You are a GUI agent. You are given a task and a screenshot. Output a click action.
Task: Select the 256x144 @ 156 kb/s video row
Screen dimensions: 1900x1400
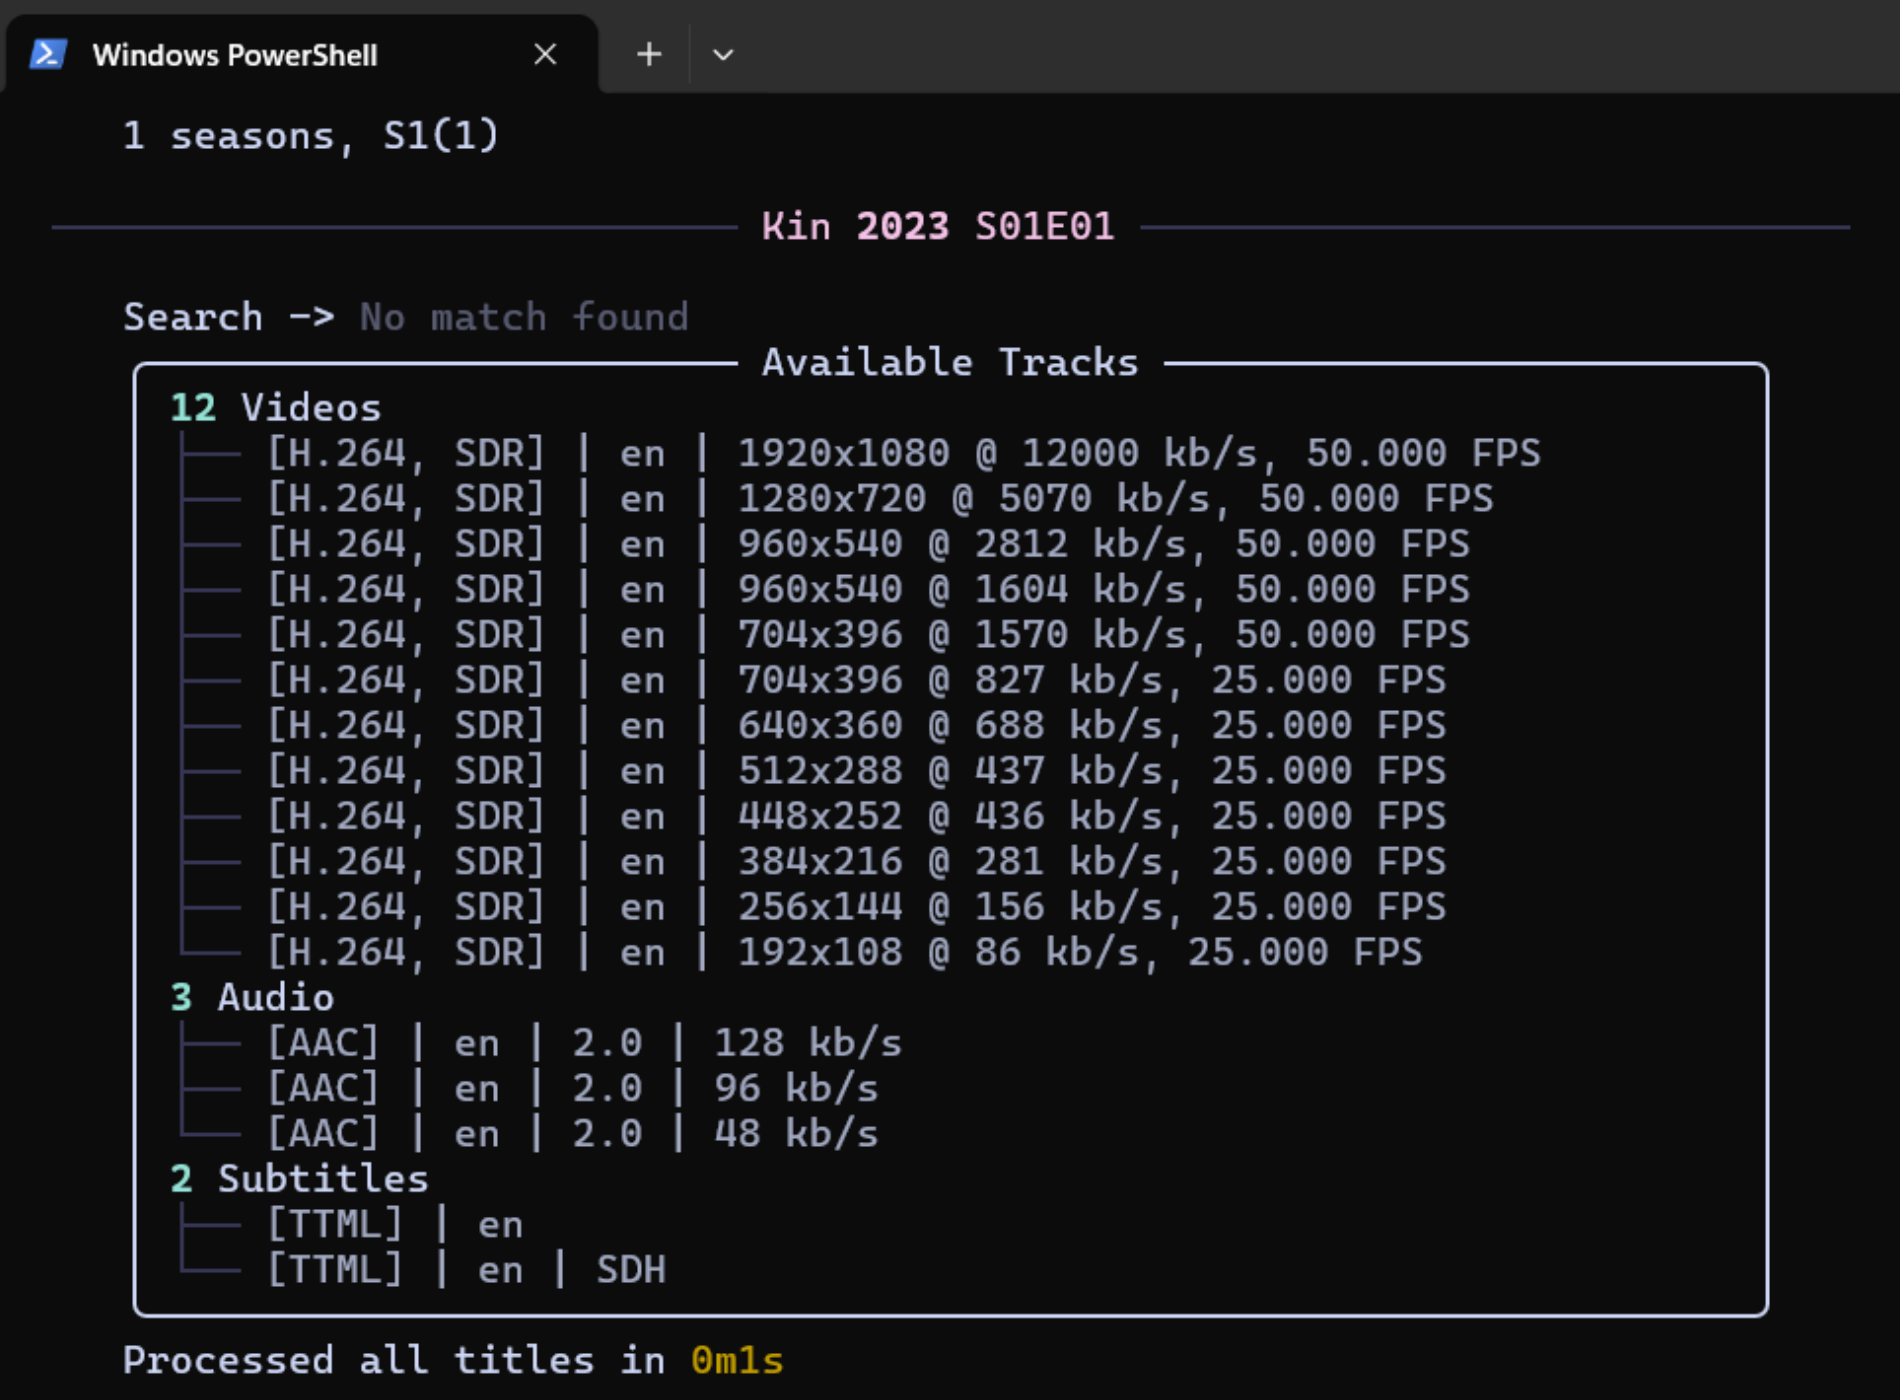(856, 907)
